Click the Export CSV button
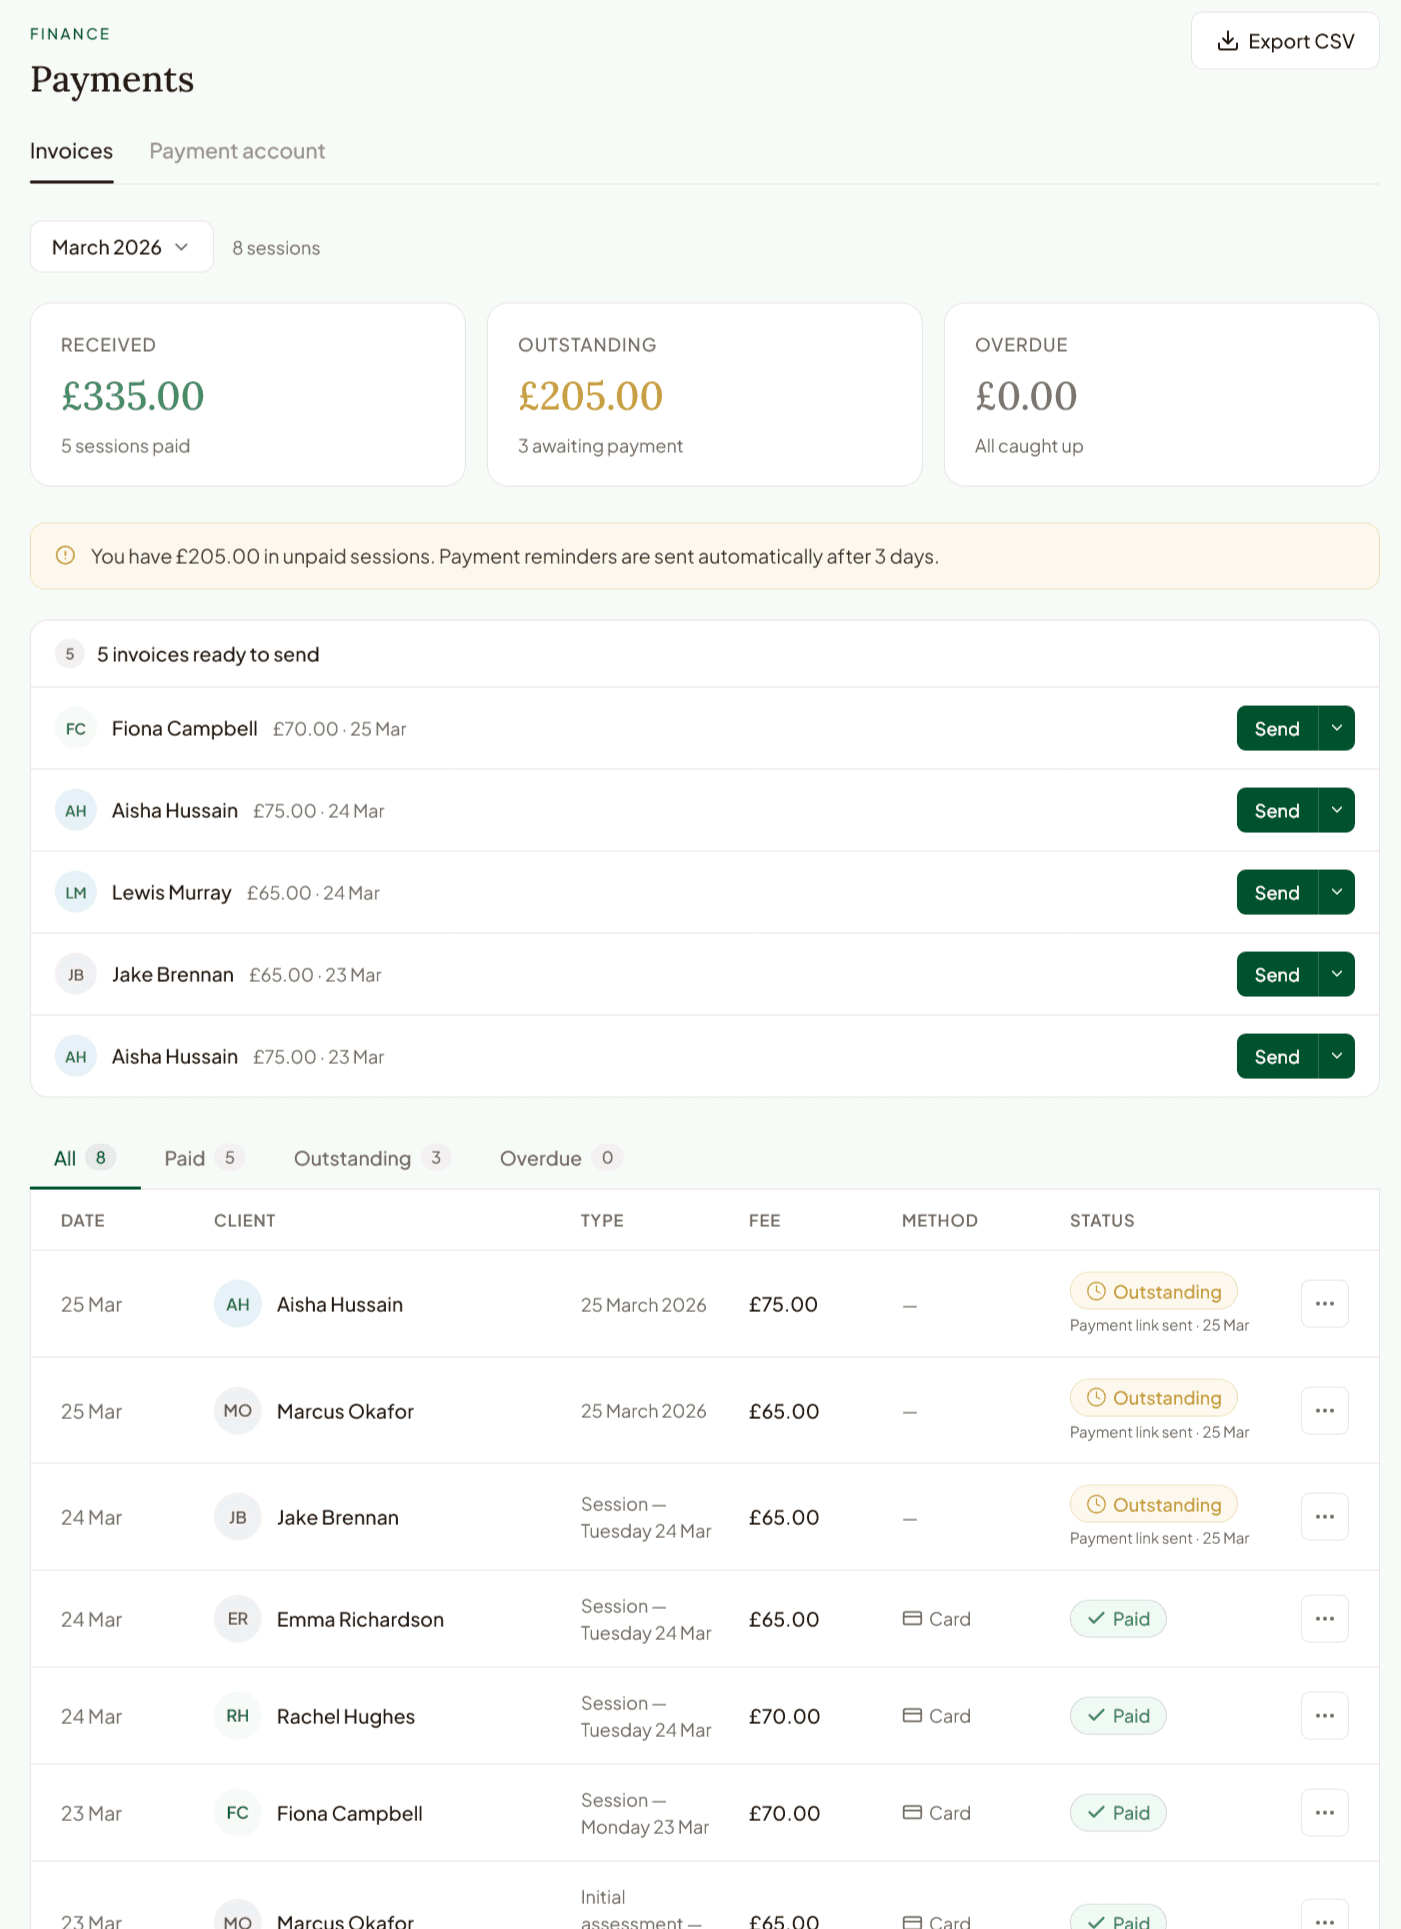Image resolution: width=1401 pixels, height=1929 pixels. 1285,40
